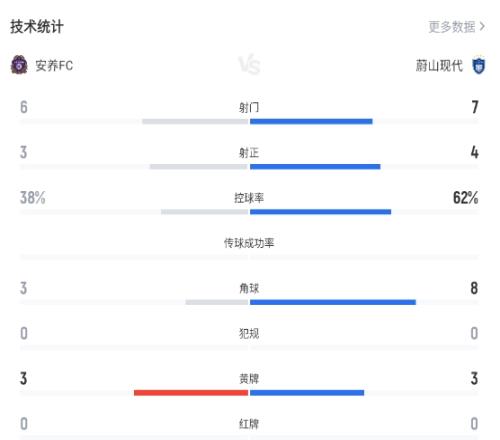Image resolution: width=500 pixels, height=440 pixels.
Task: Select the 蔚山现代 team name
Action: pyautogui.click(x=439, y=65)
